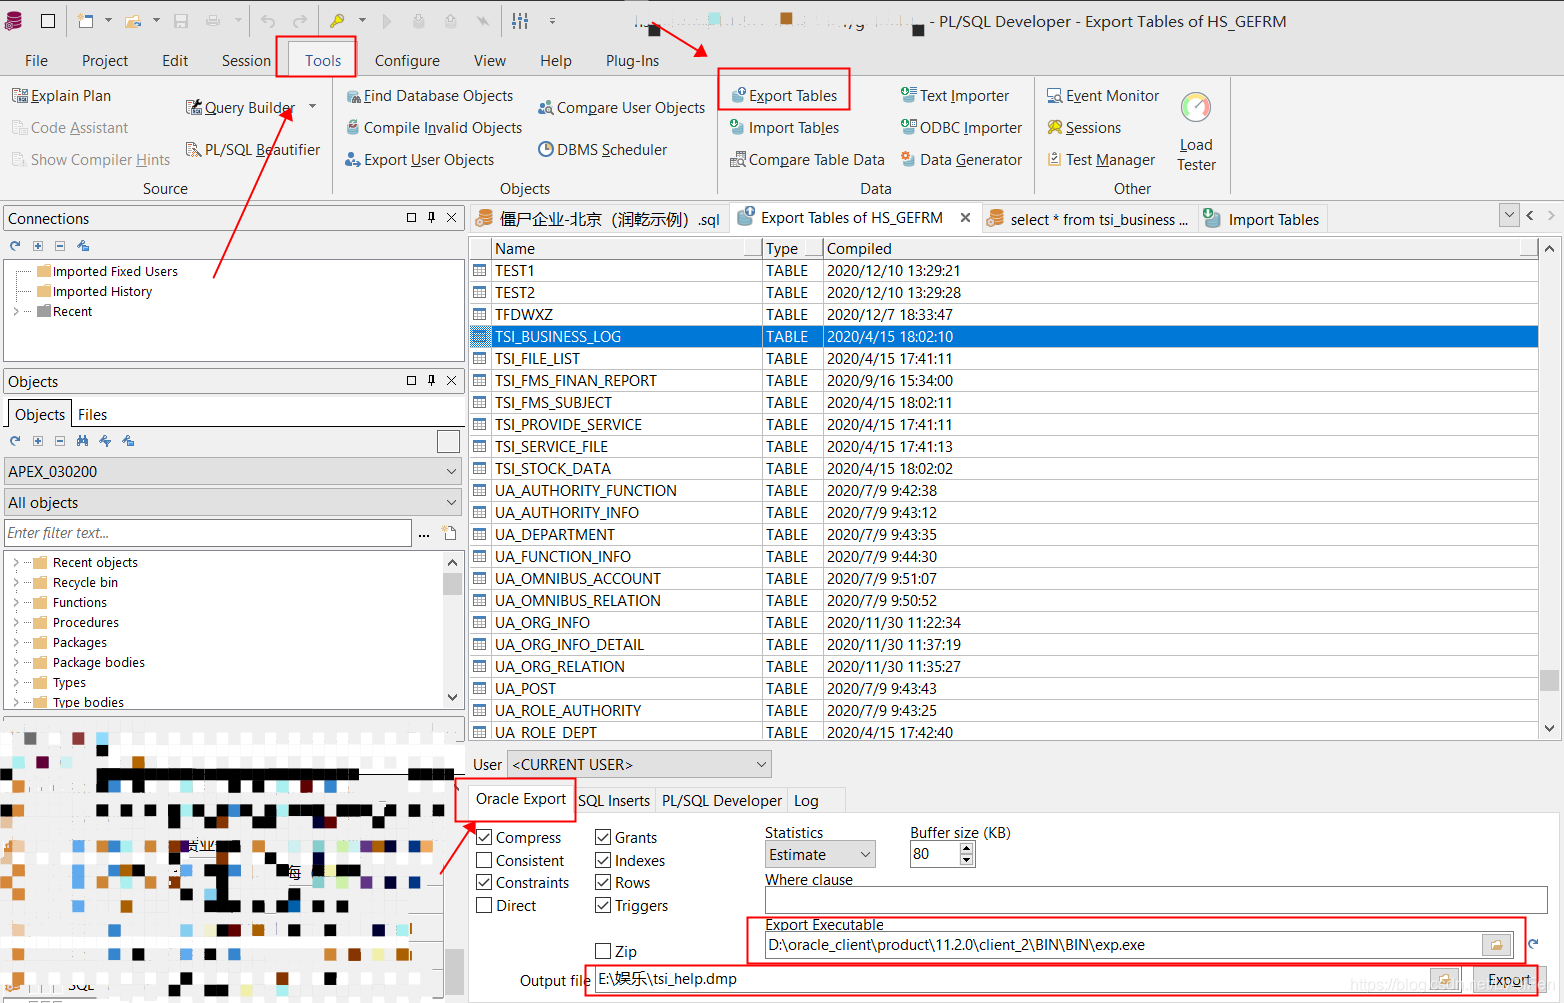Open Compare User Objects
Viewport: 1564px width, 1003px height.
coord(621,108)
